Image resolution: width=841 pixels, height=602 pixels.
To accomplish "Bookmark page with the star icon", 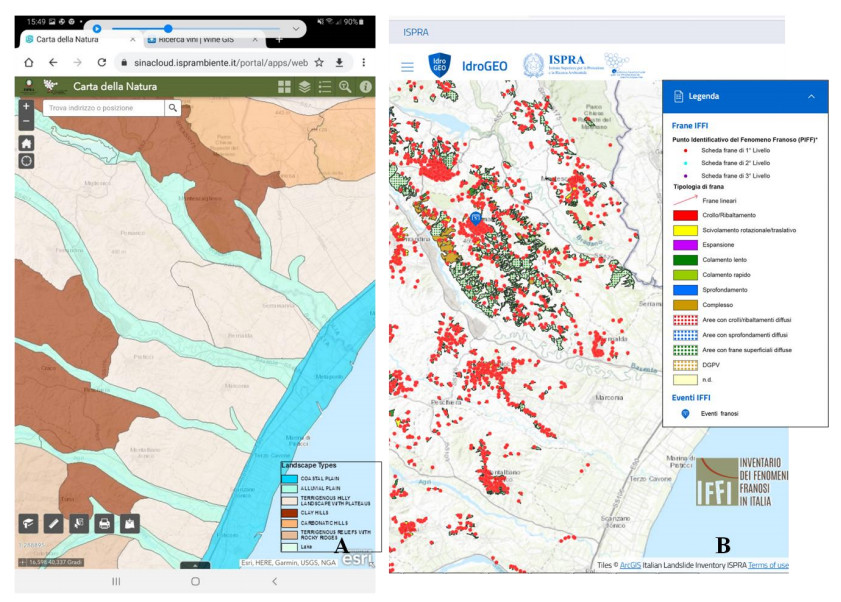I will click(x=319, y=62).
